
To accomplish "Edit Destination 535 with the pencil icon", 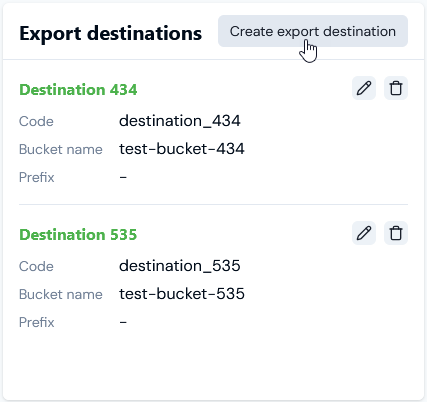I will [x=364, y=233].
